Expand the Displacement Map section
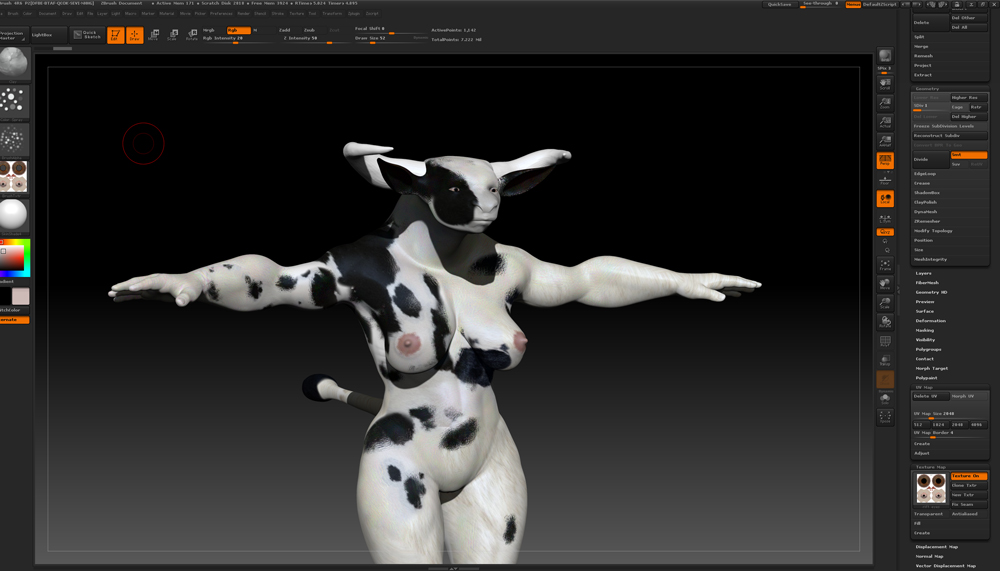The image size is (1000, 571). 936,547
